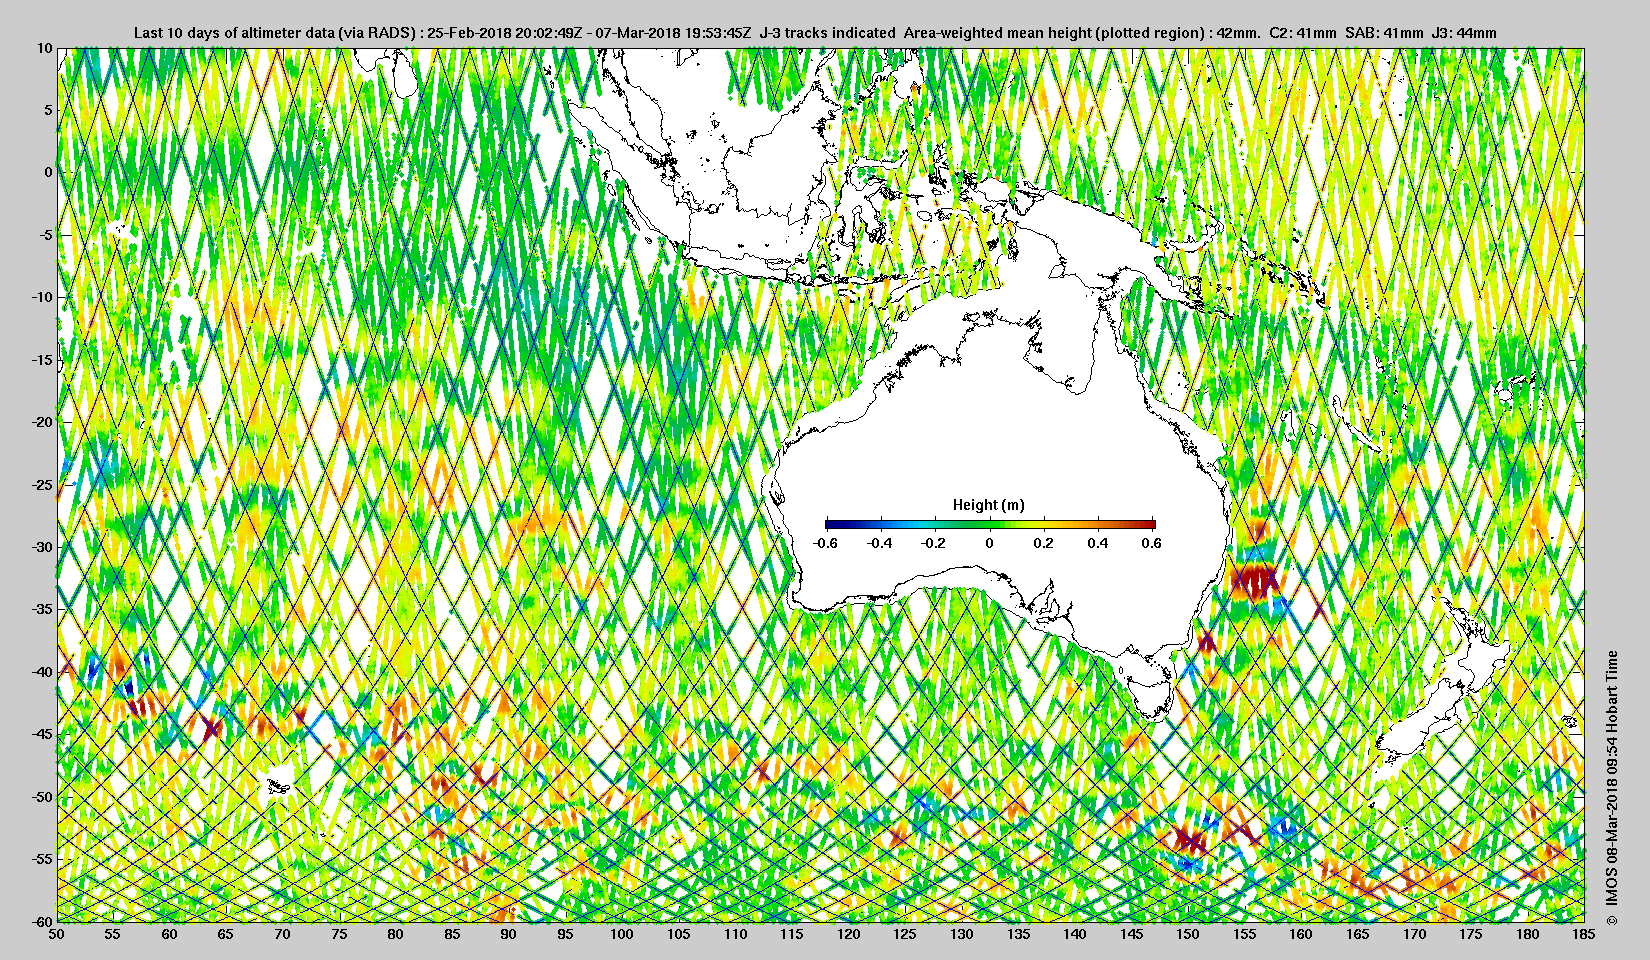Click latitude axis label -45
This screenshot has height=960, width=1650.
pyautogui.click(x=43, y=734)
